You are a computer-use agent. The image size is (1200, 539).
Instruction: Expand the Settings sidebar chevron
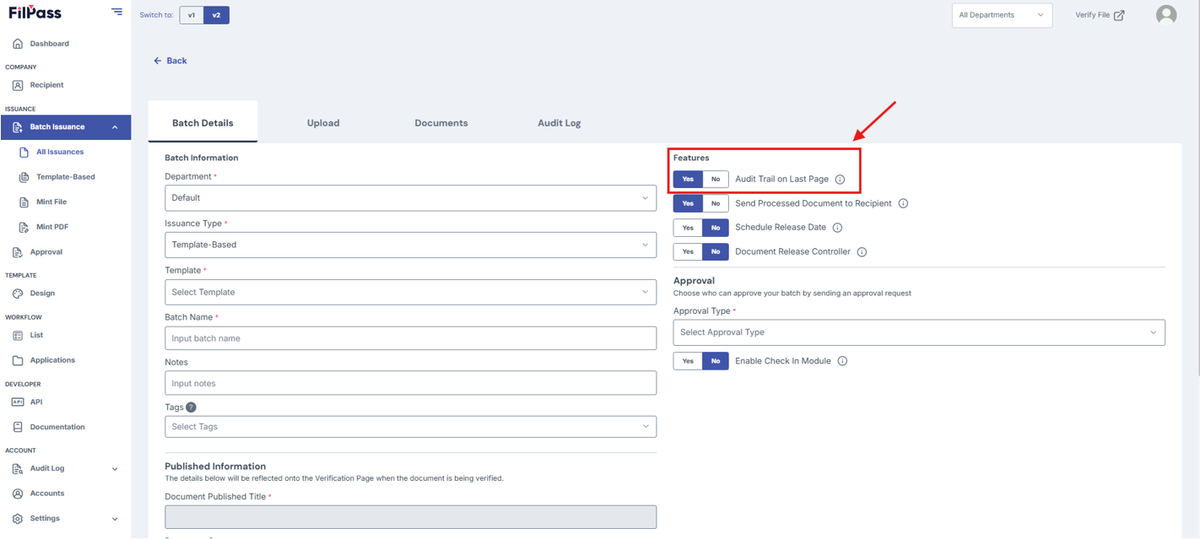(x=115, y=519)
